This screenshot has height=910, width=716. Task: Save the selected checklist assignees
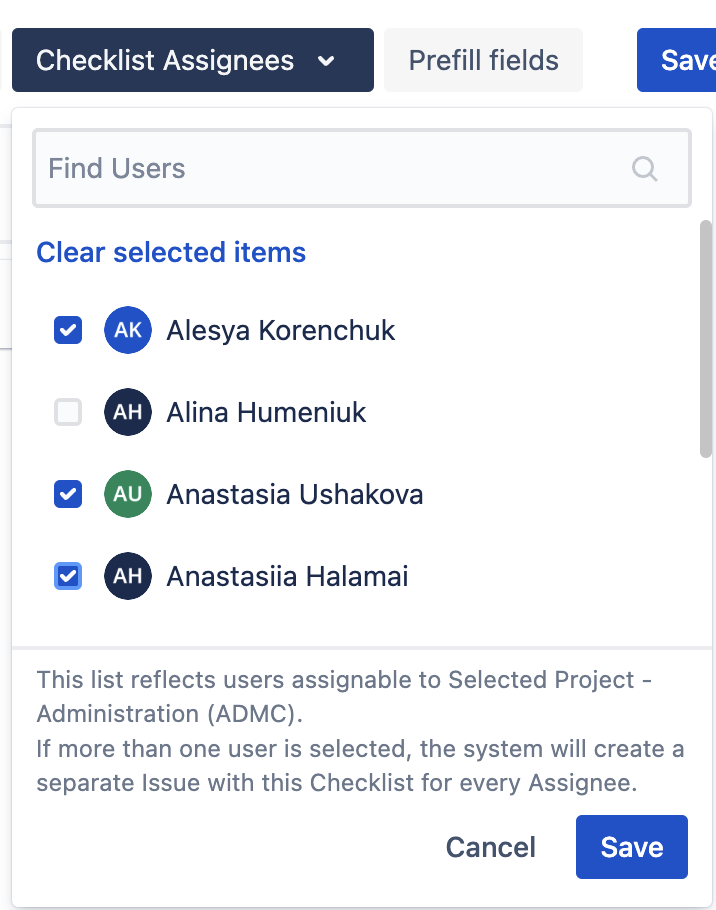(631, 847)
